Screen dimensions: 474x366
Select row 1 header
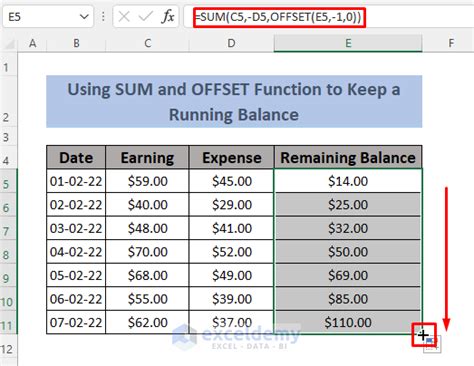pyautogui.click(x=8, y=65)
